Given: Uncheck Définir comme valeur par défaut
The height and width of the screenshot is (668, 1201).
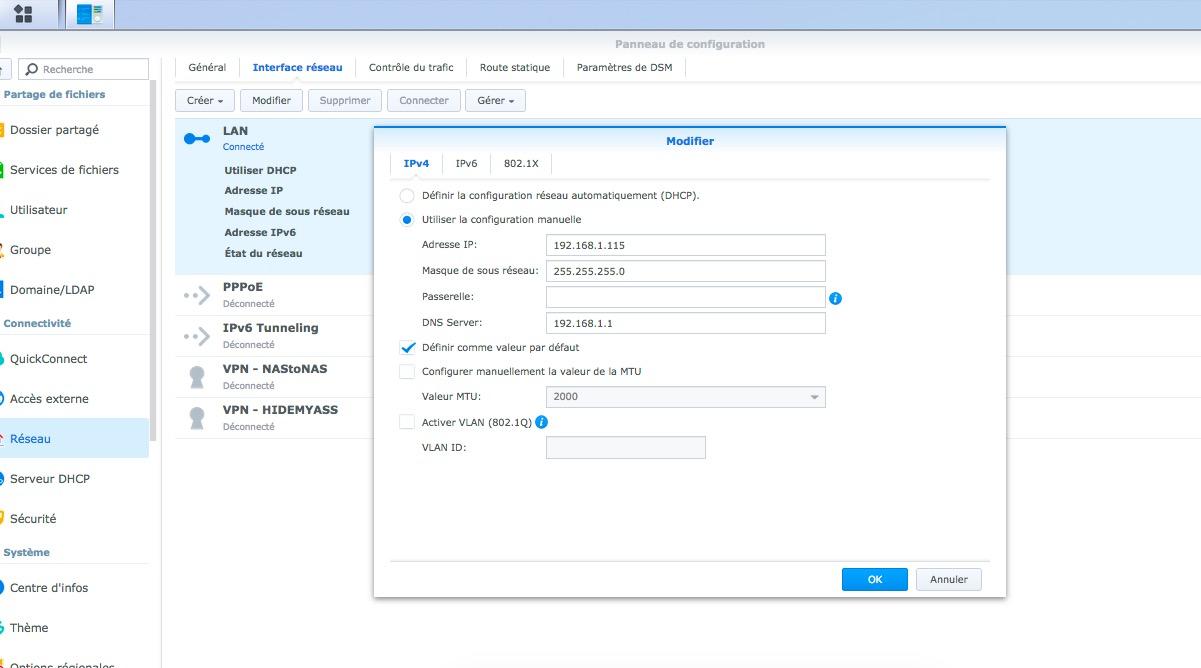Looking at the screenshot, I should pyautogui.click(x=407, y=348).
